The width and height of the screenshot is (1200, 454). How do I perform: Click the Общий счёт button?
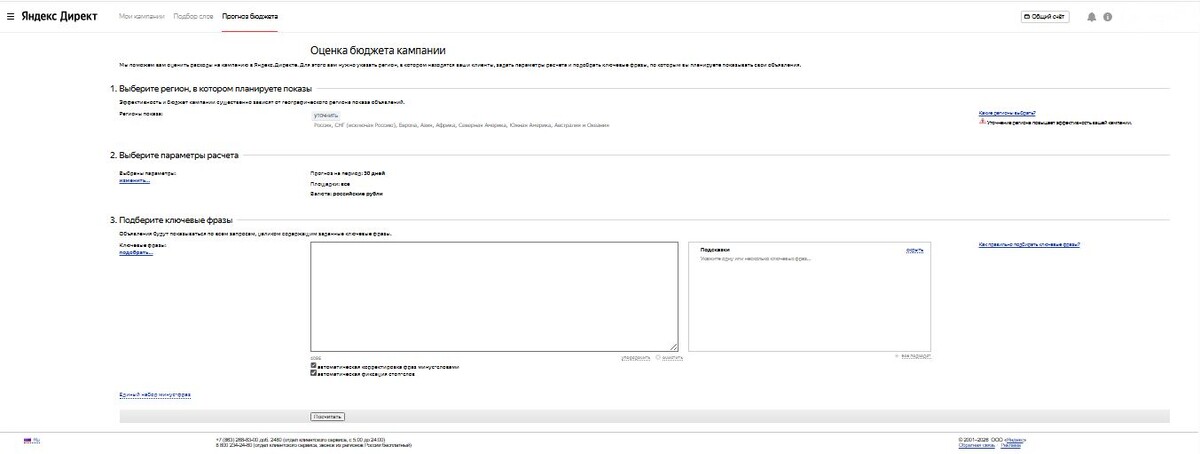coord(1045,17)
